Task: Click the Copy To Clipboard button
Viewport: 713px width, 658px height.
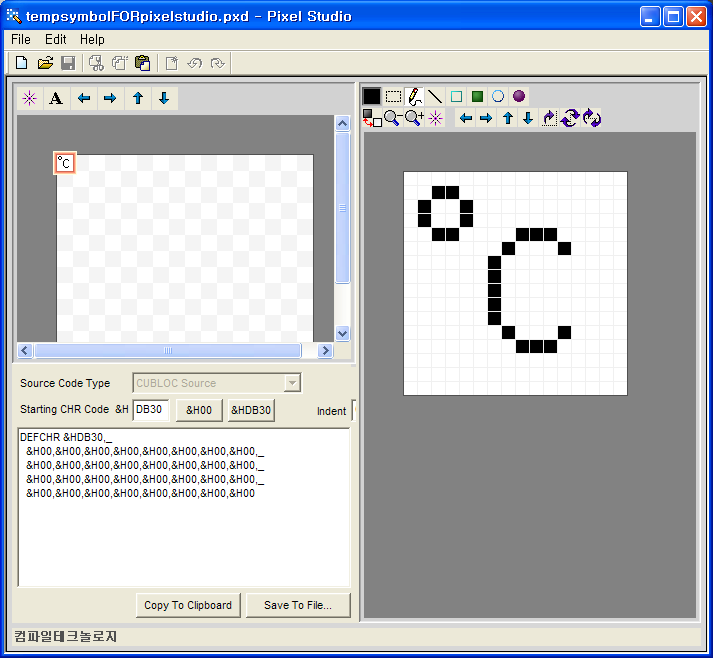Action: [188, 605]
